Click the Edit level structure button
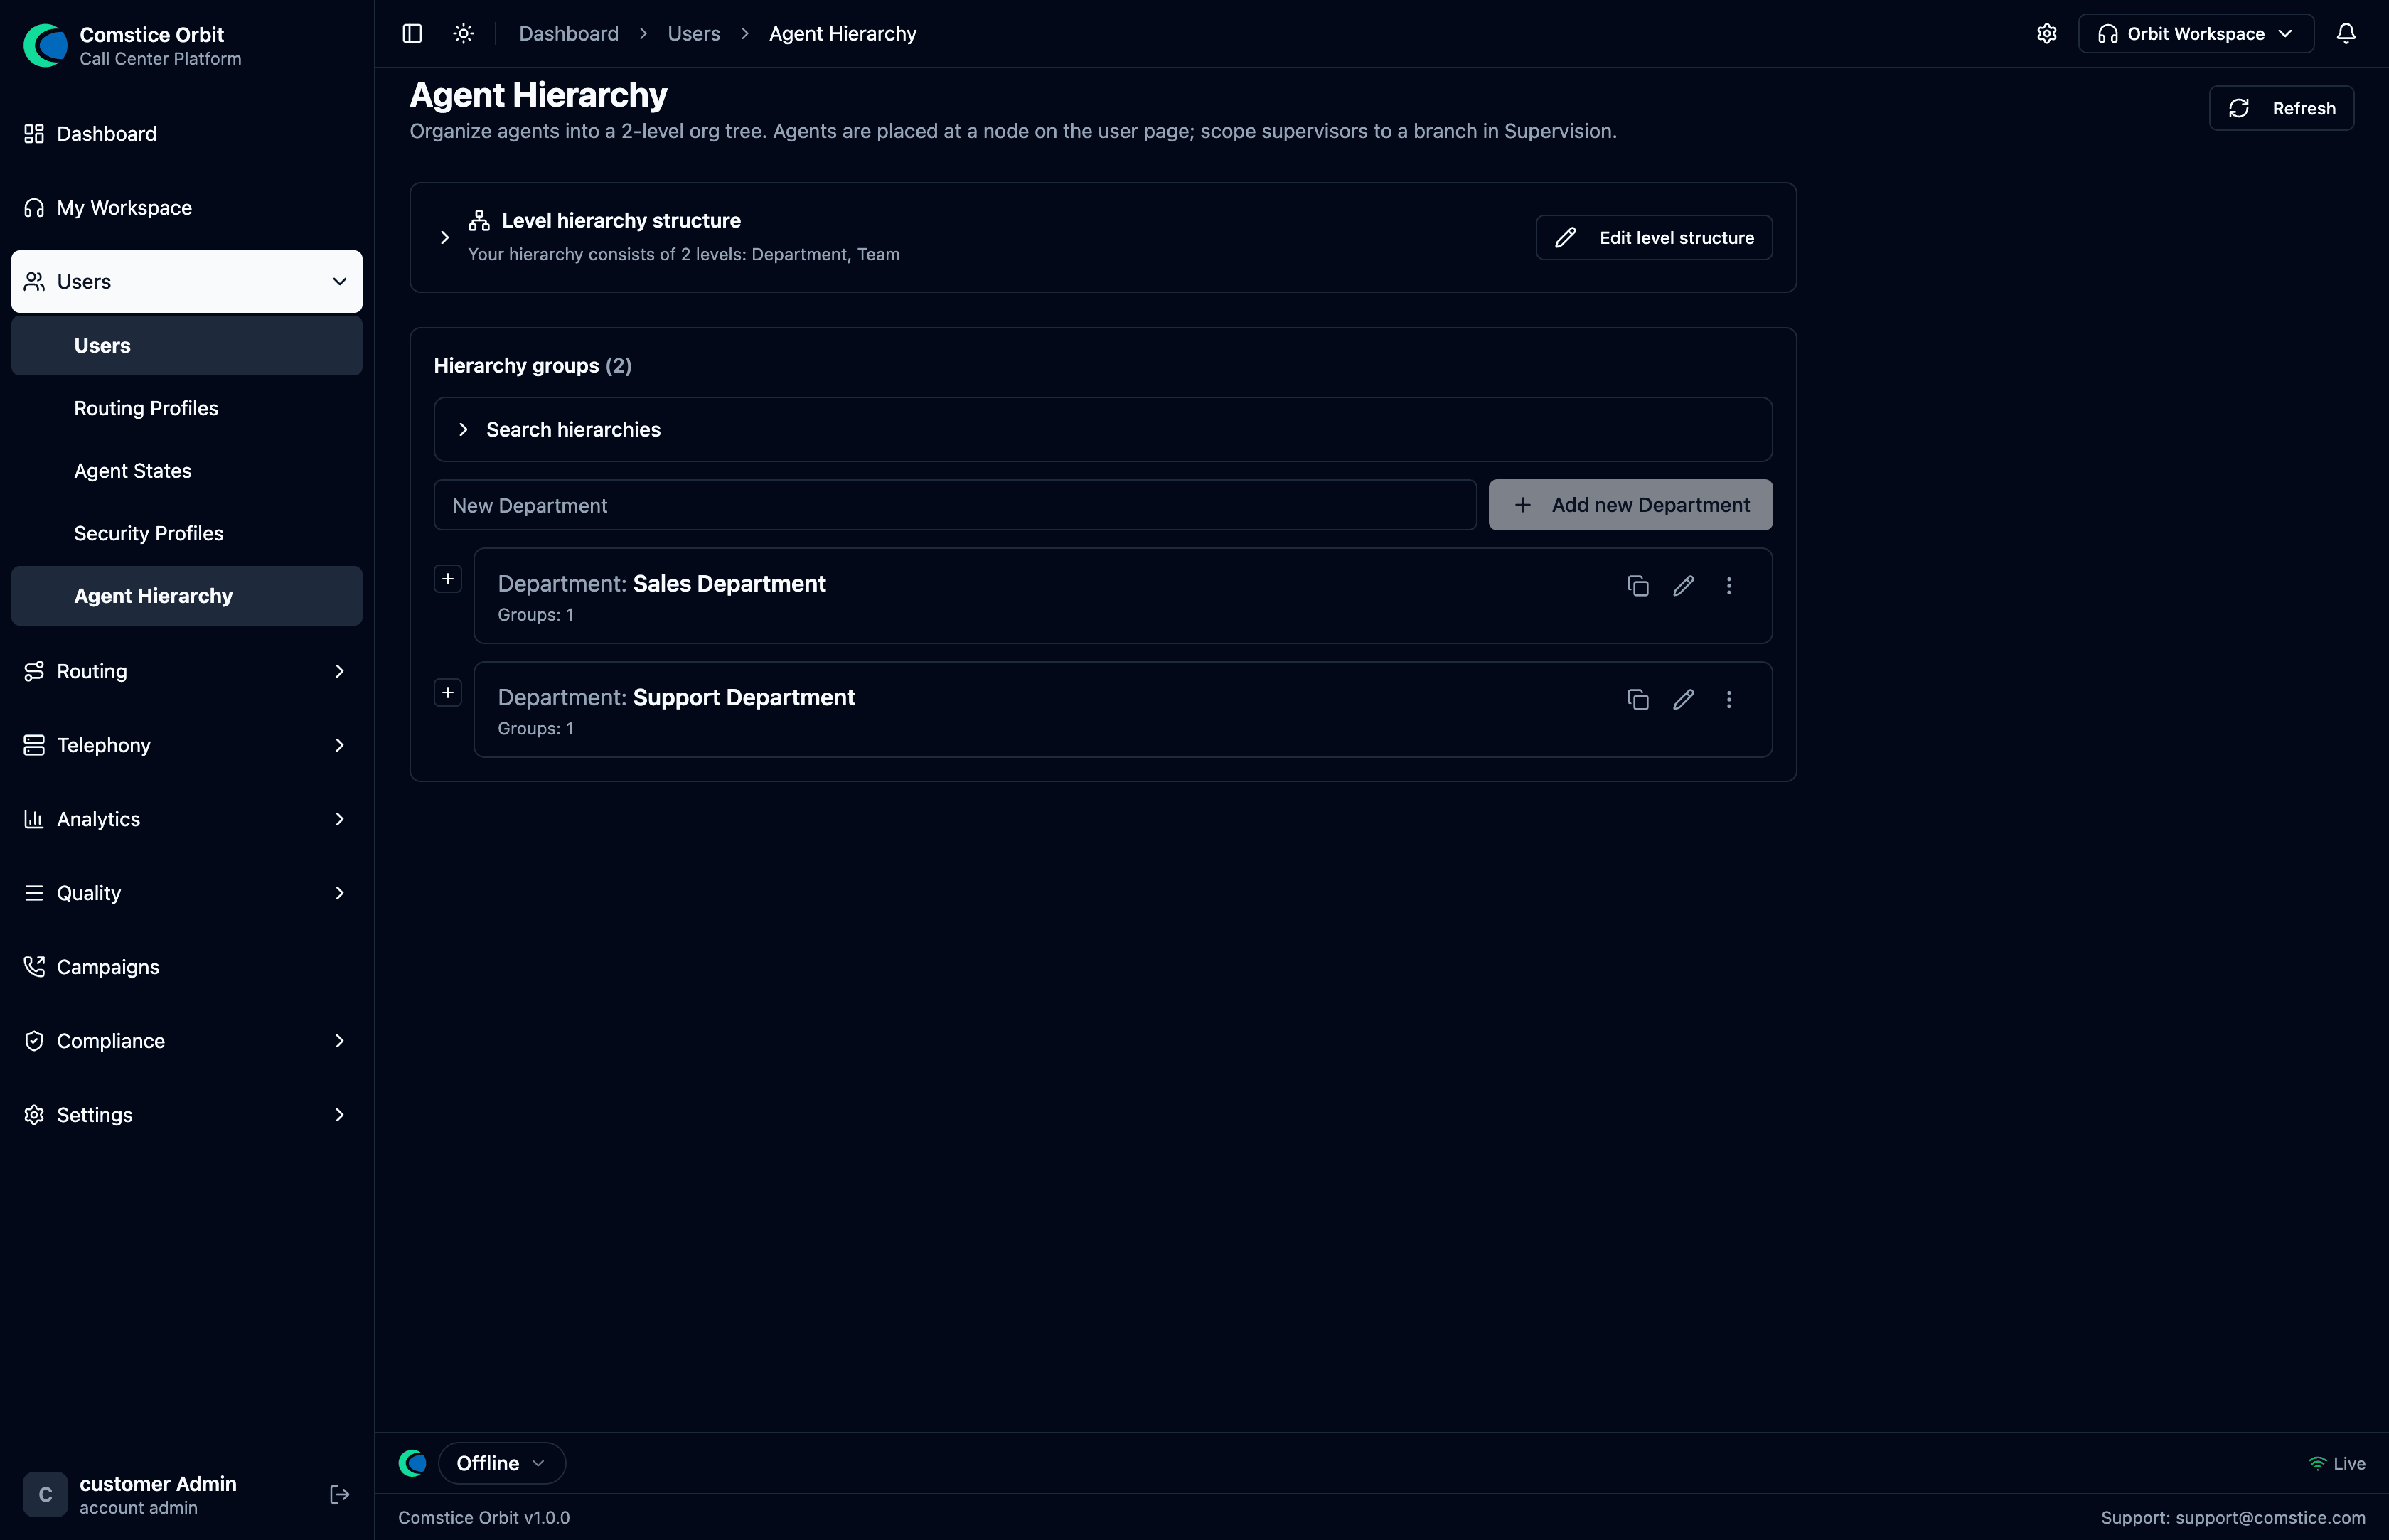Viewport: 2389px width, 1540px height. point(1654,237)
